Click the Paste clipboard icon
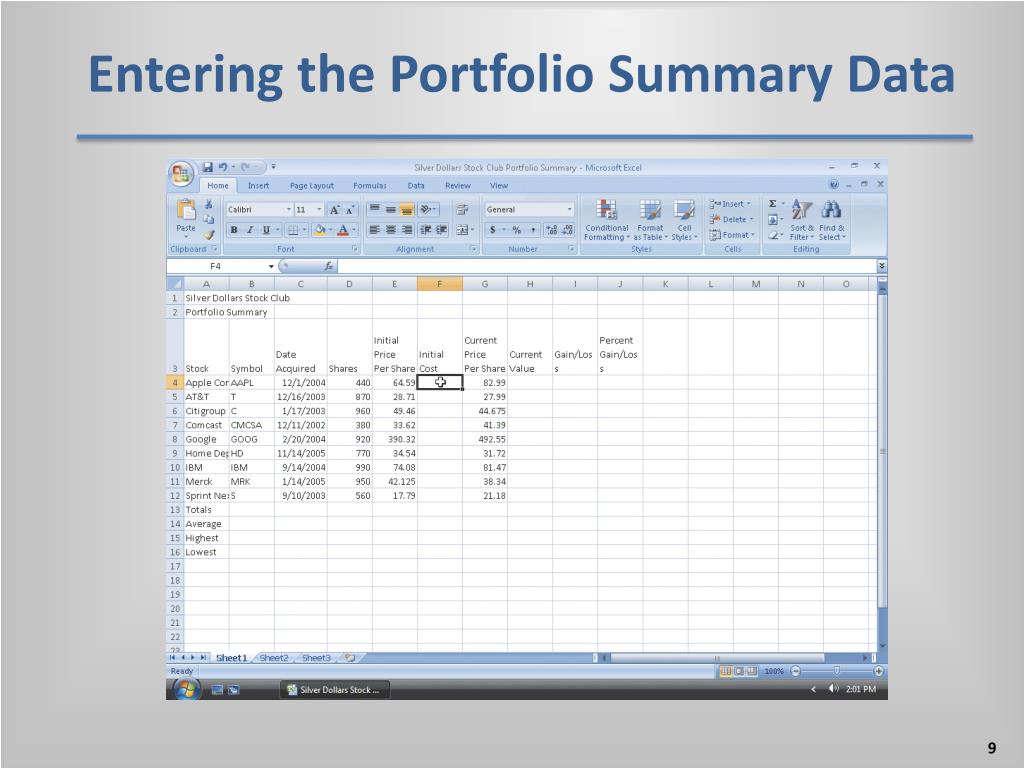The image size is (1024, 768). (186, 210)
